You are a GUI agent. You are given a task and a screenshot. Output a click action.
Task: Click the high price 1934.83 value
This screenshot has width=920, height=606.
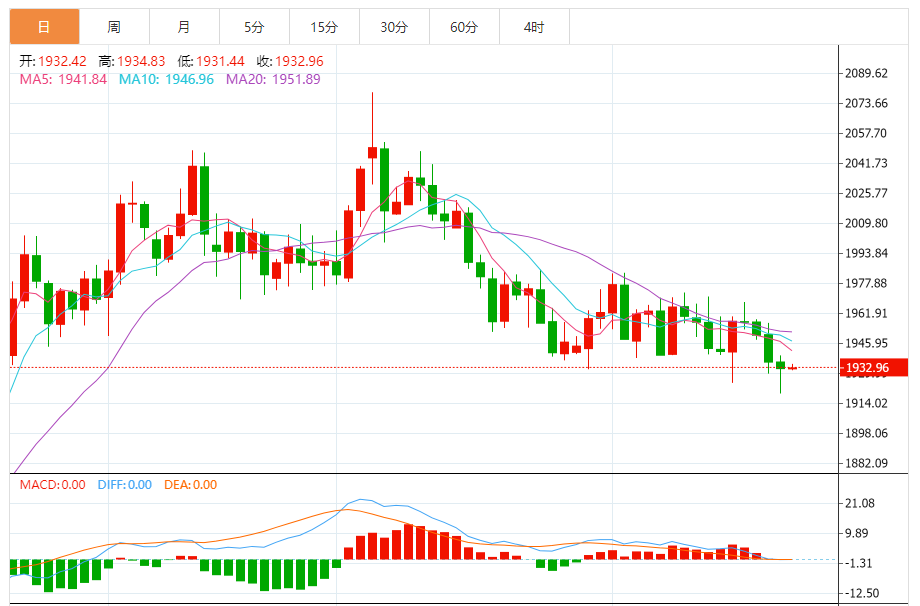[x=141, y=61]
